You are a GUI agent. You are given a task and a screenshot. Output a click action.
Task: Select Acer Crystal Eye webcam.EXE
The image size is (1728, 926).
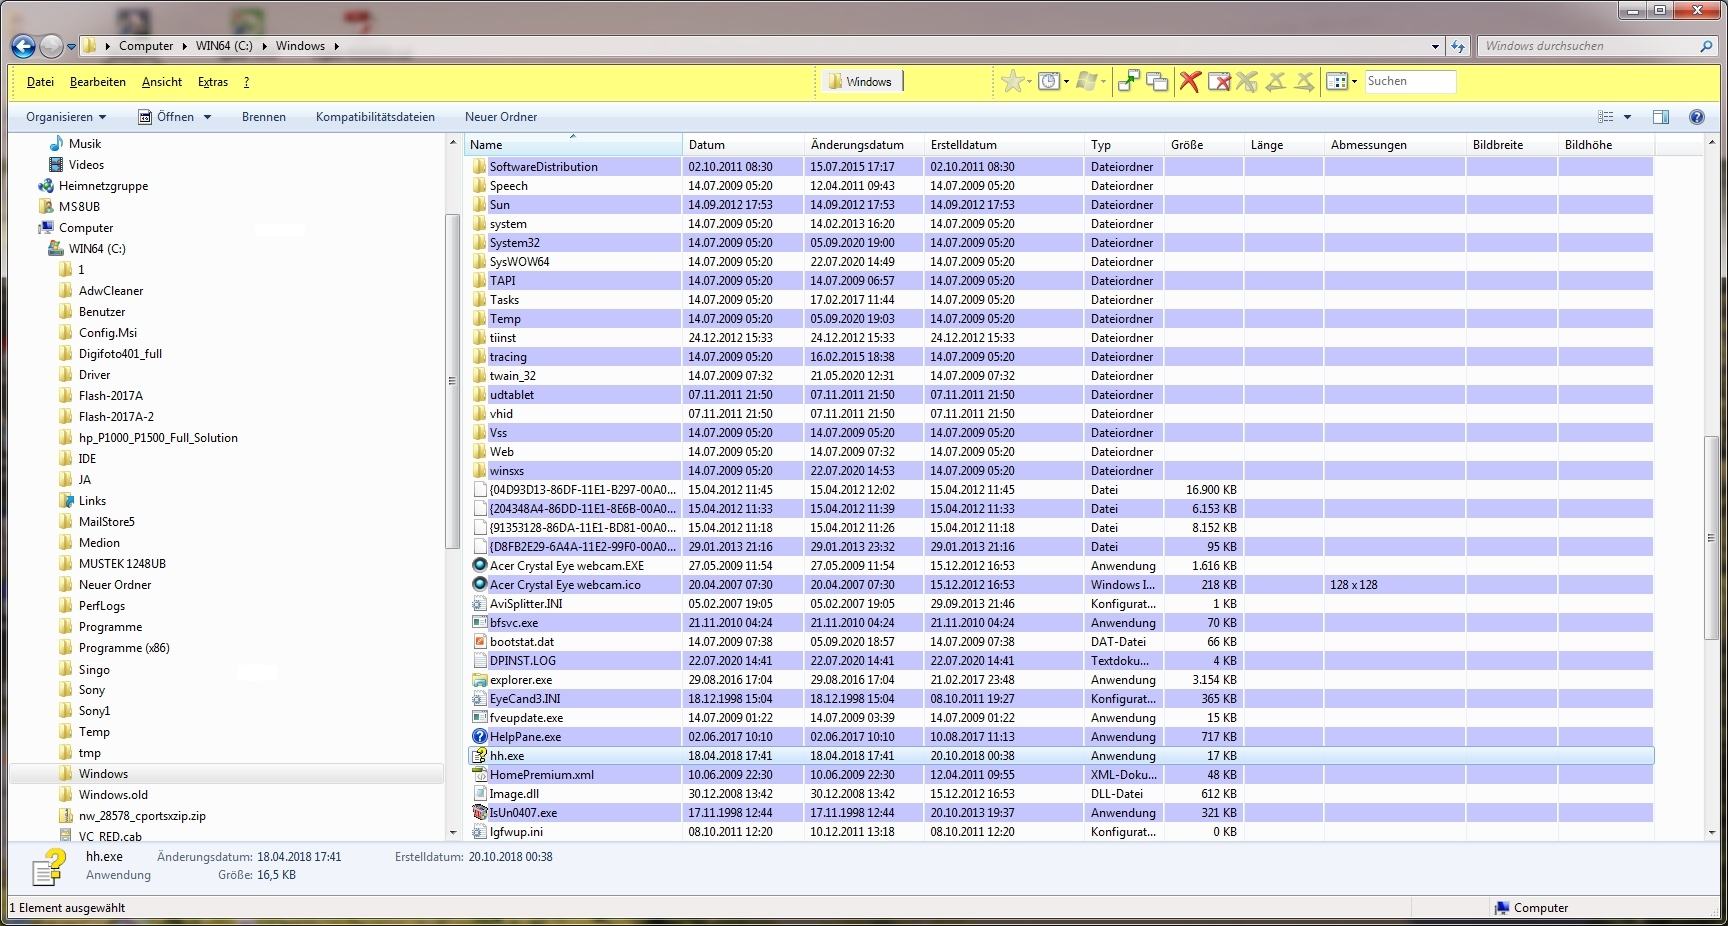1060,566
